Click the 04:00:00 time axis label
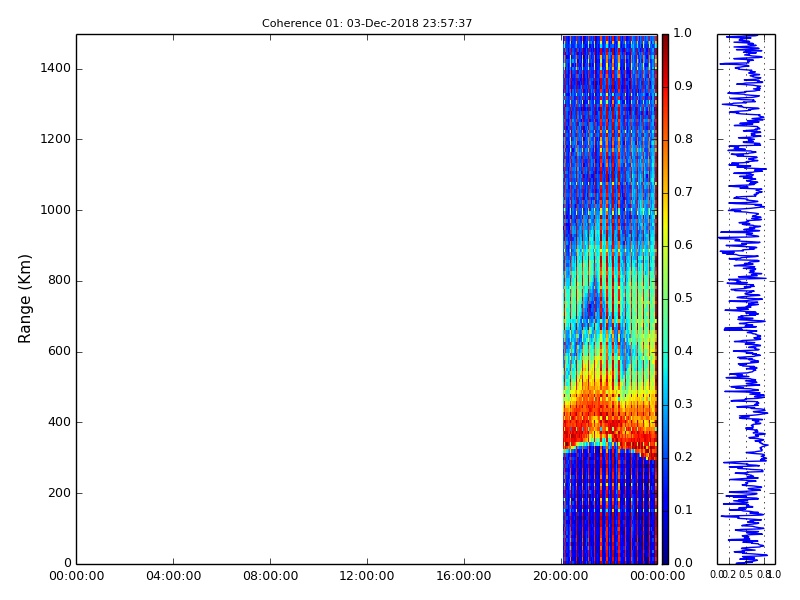This screenshot has width=800, height=600. 173,576
